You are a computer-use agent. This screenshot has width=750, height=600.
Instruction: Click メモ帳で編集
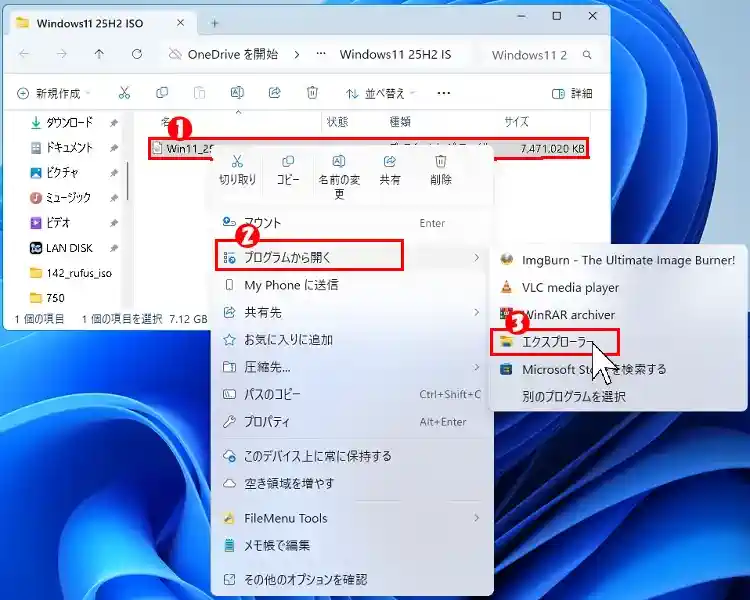(352, 545)
